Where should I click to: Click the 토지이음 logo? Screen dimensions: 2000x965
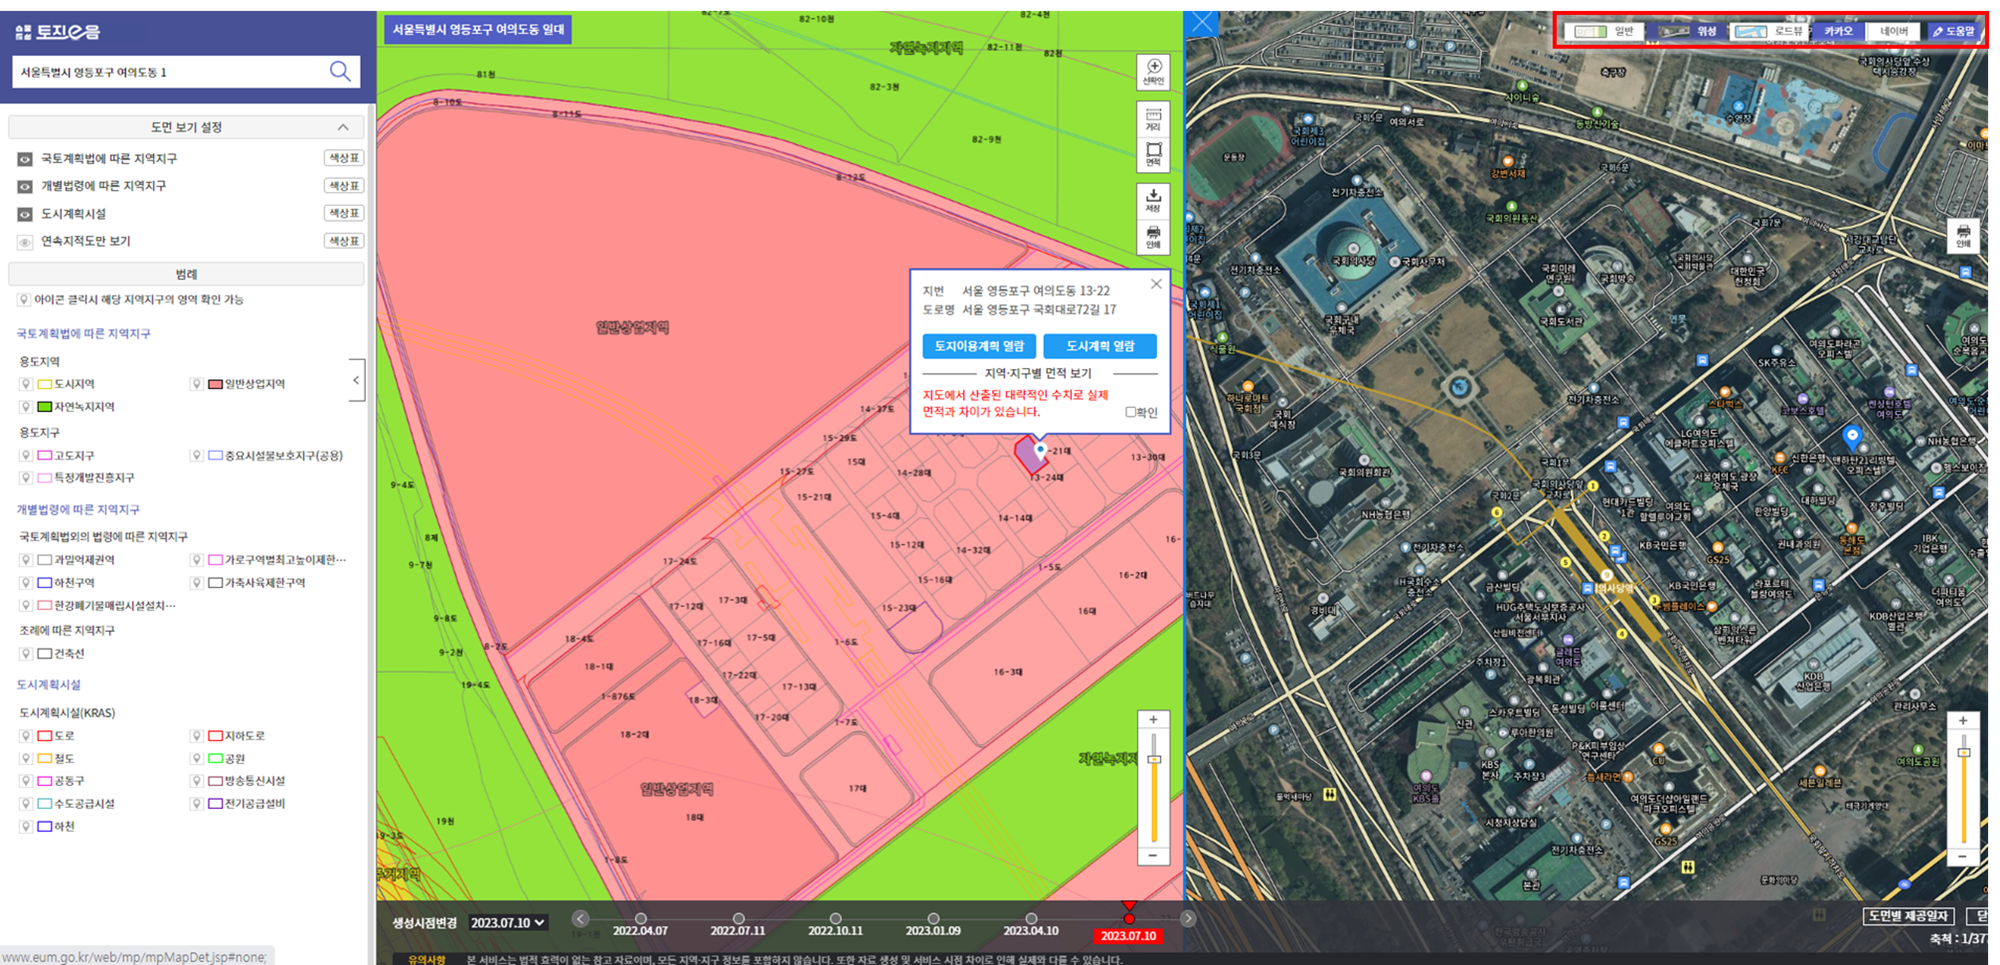(x=58, y=32)
